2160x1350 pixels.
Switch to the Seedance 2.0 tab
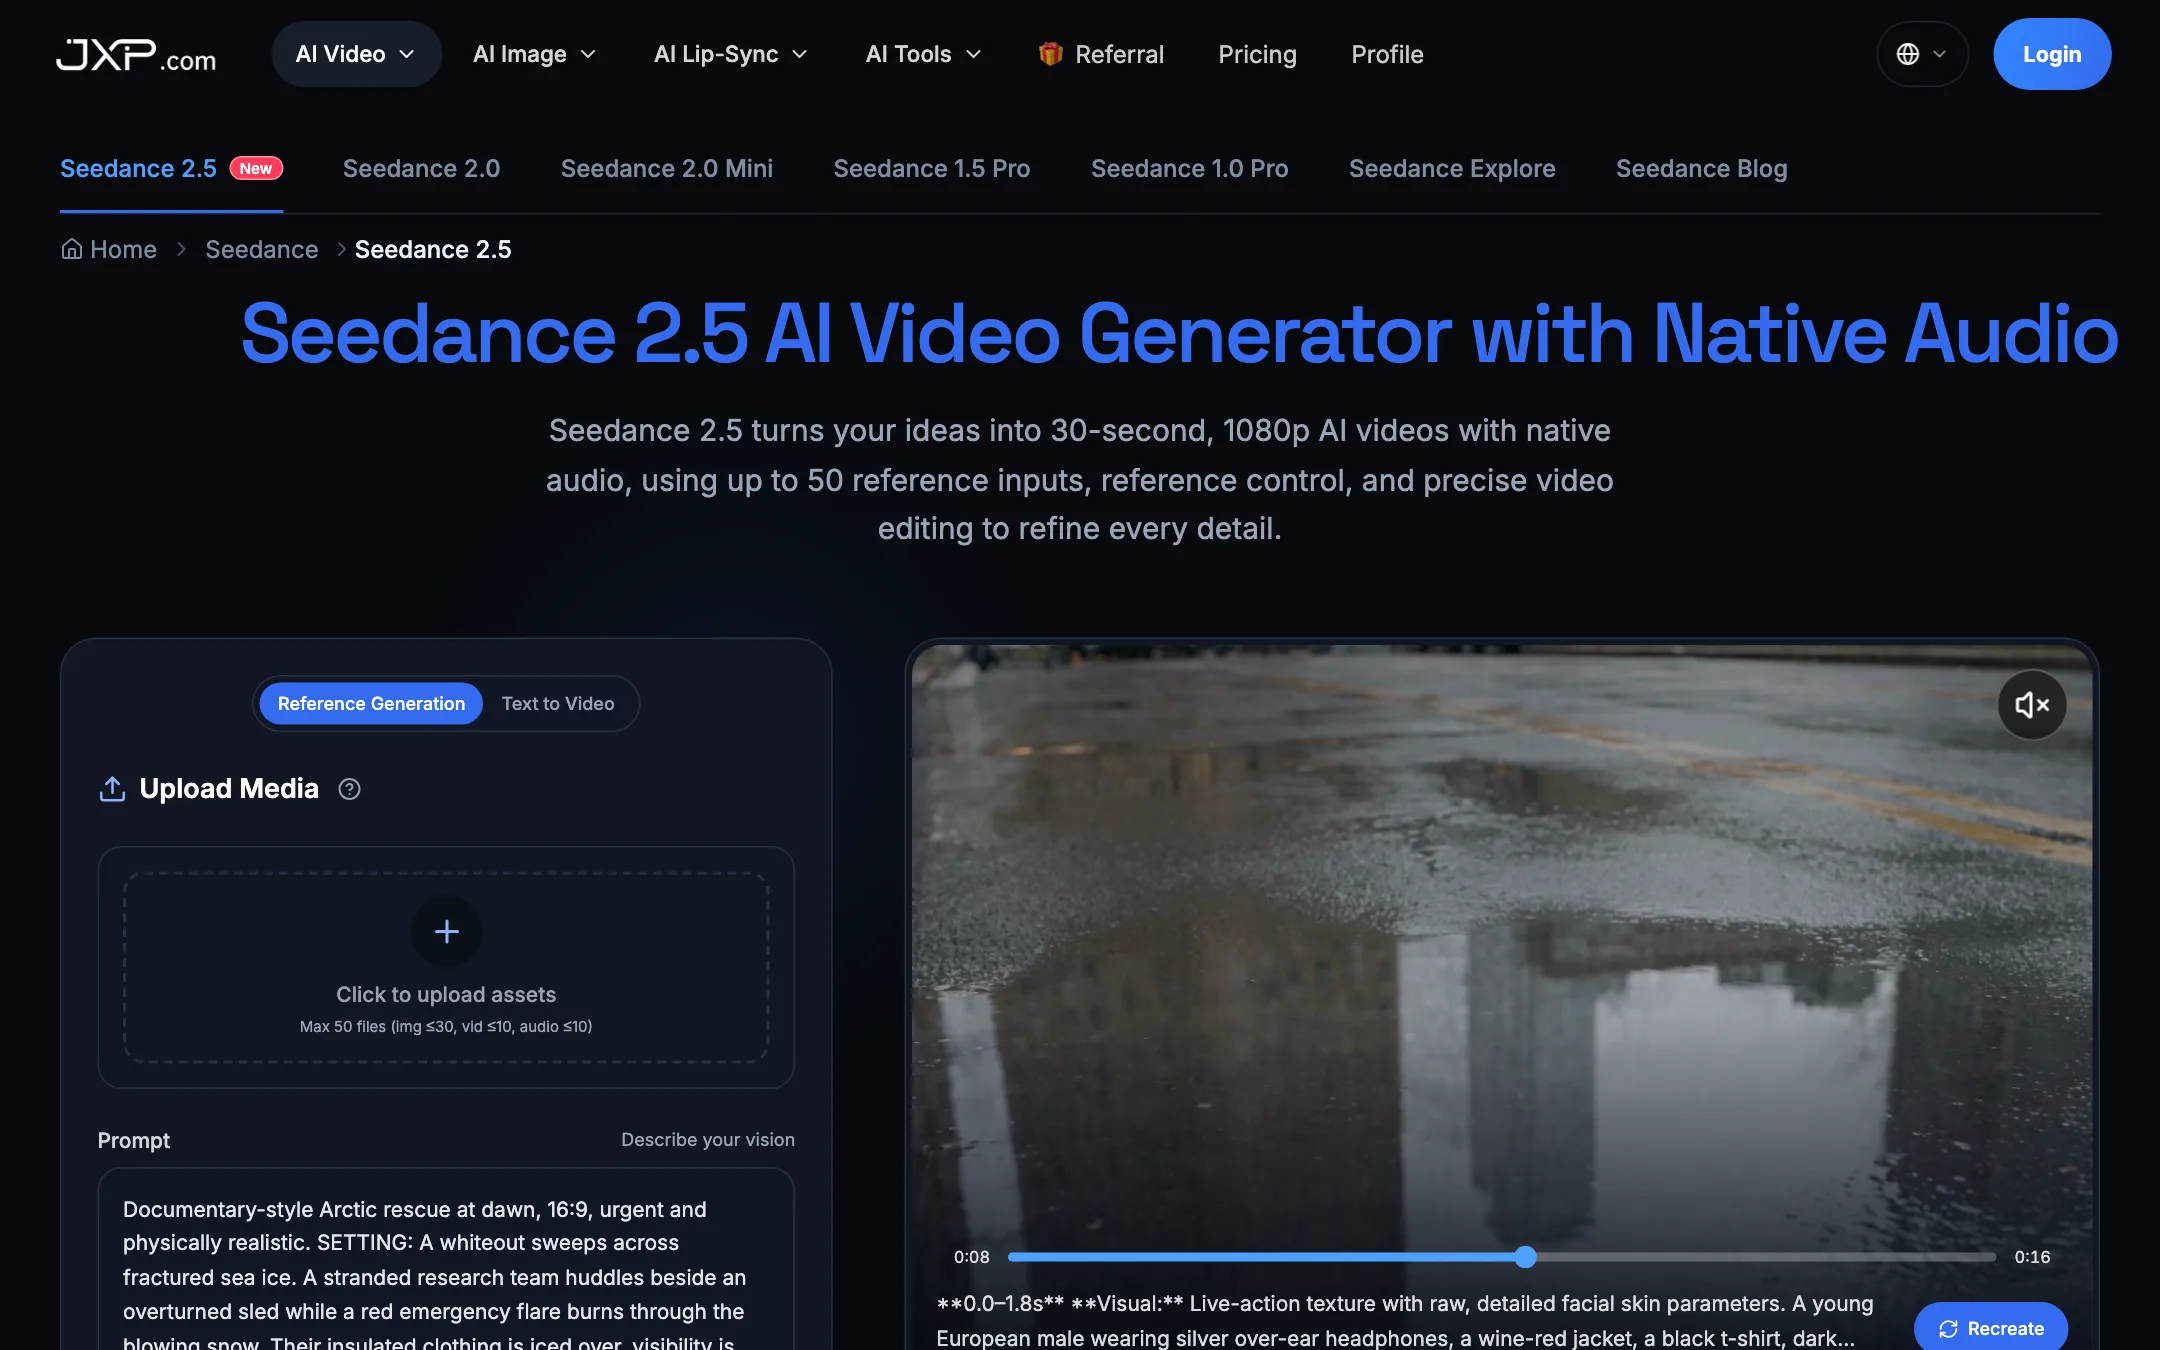pos(421,168)
